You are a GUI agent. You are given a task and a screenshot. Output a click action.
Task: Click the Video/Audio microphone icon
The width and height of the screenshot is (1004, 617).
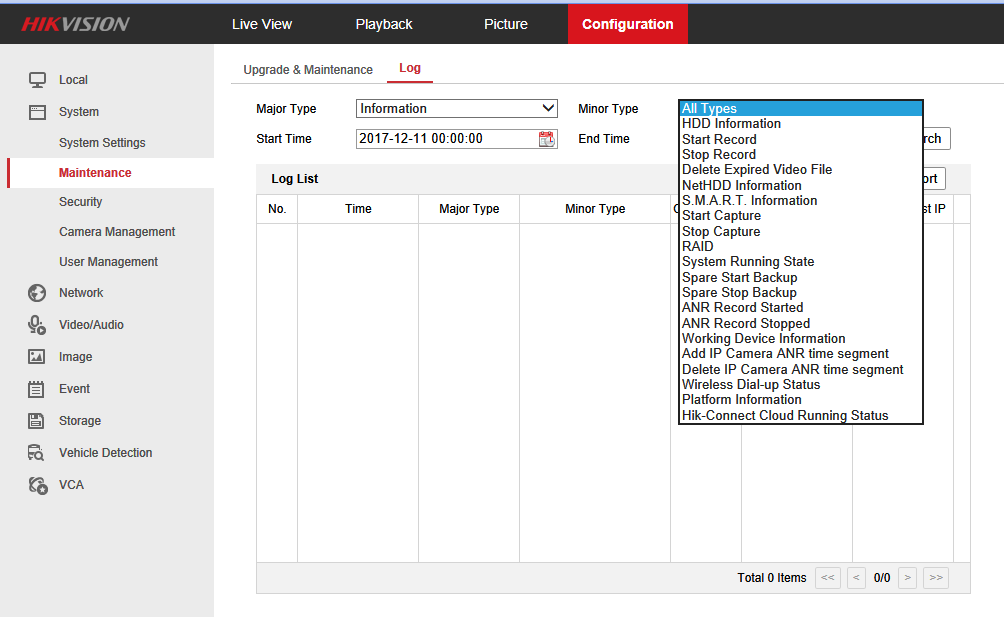tap(37, 325)
